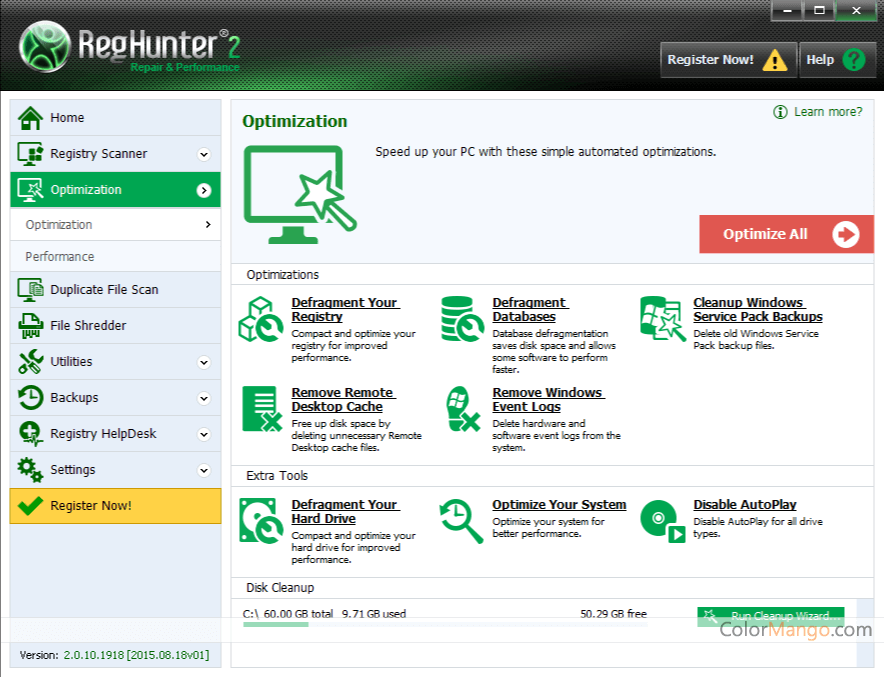This screenshot has width=884, height=677.
Task: Open the Help button
Action: tap(837, 60)
